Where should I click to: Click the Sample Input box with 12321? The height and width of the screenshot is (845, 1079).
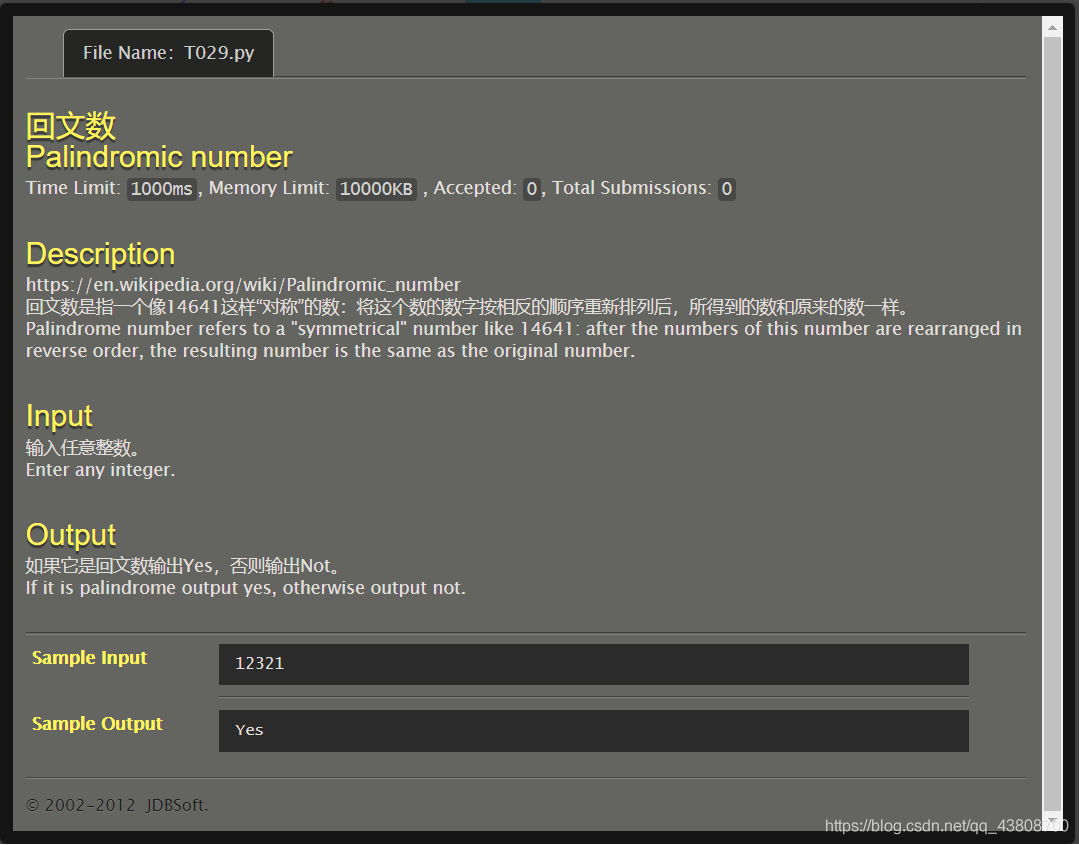[593, 664]
